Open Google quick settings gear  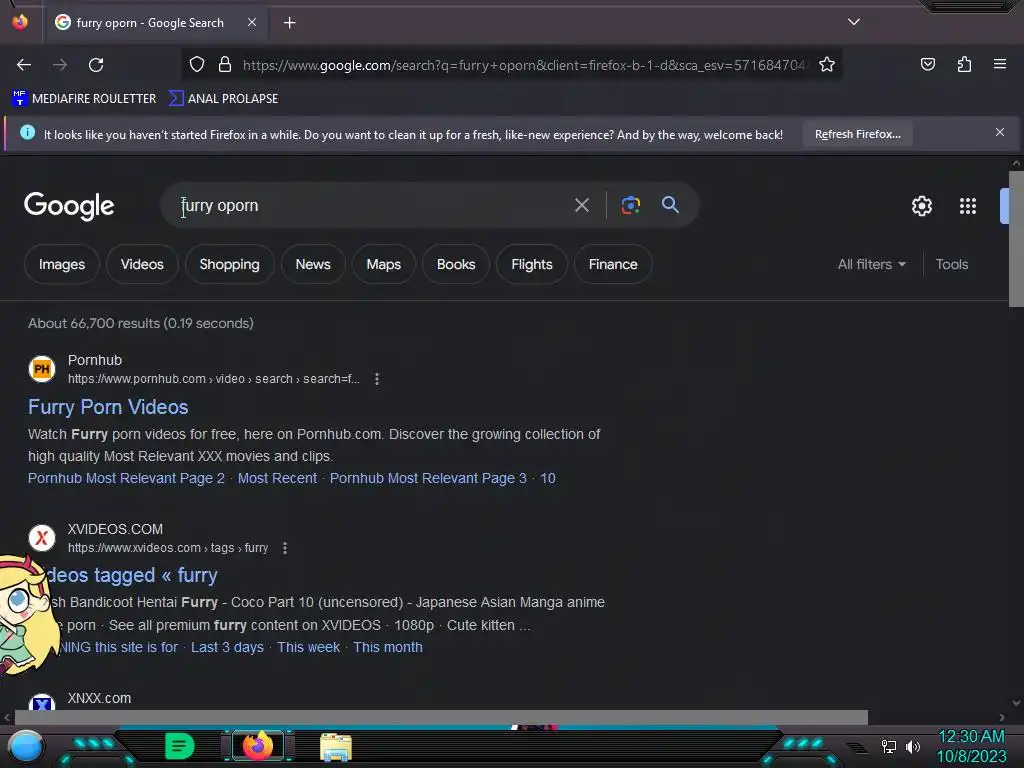tap(921, 206)
